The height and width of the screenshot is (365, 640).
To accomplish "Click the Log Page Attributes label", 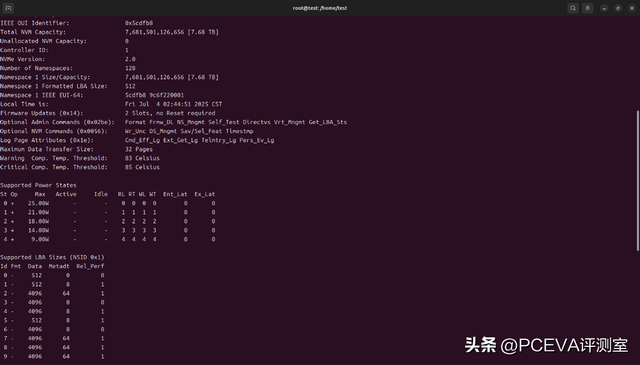I will pyautogui.click(x=47, y=140).
